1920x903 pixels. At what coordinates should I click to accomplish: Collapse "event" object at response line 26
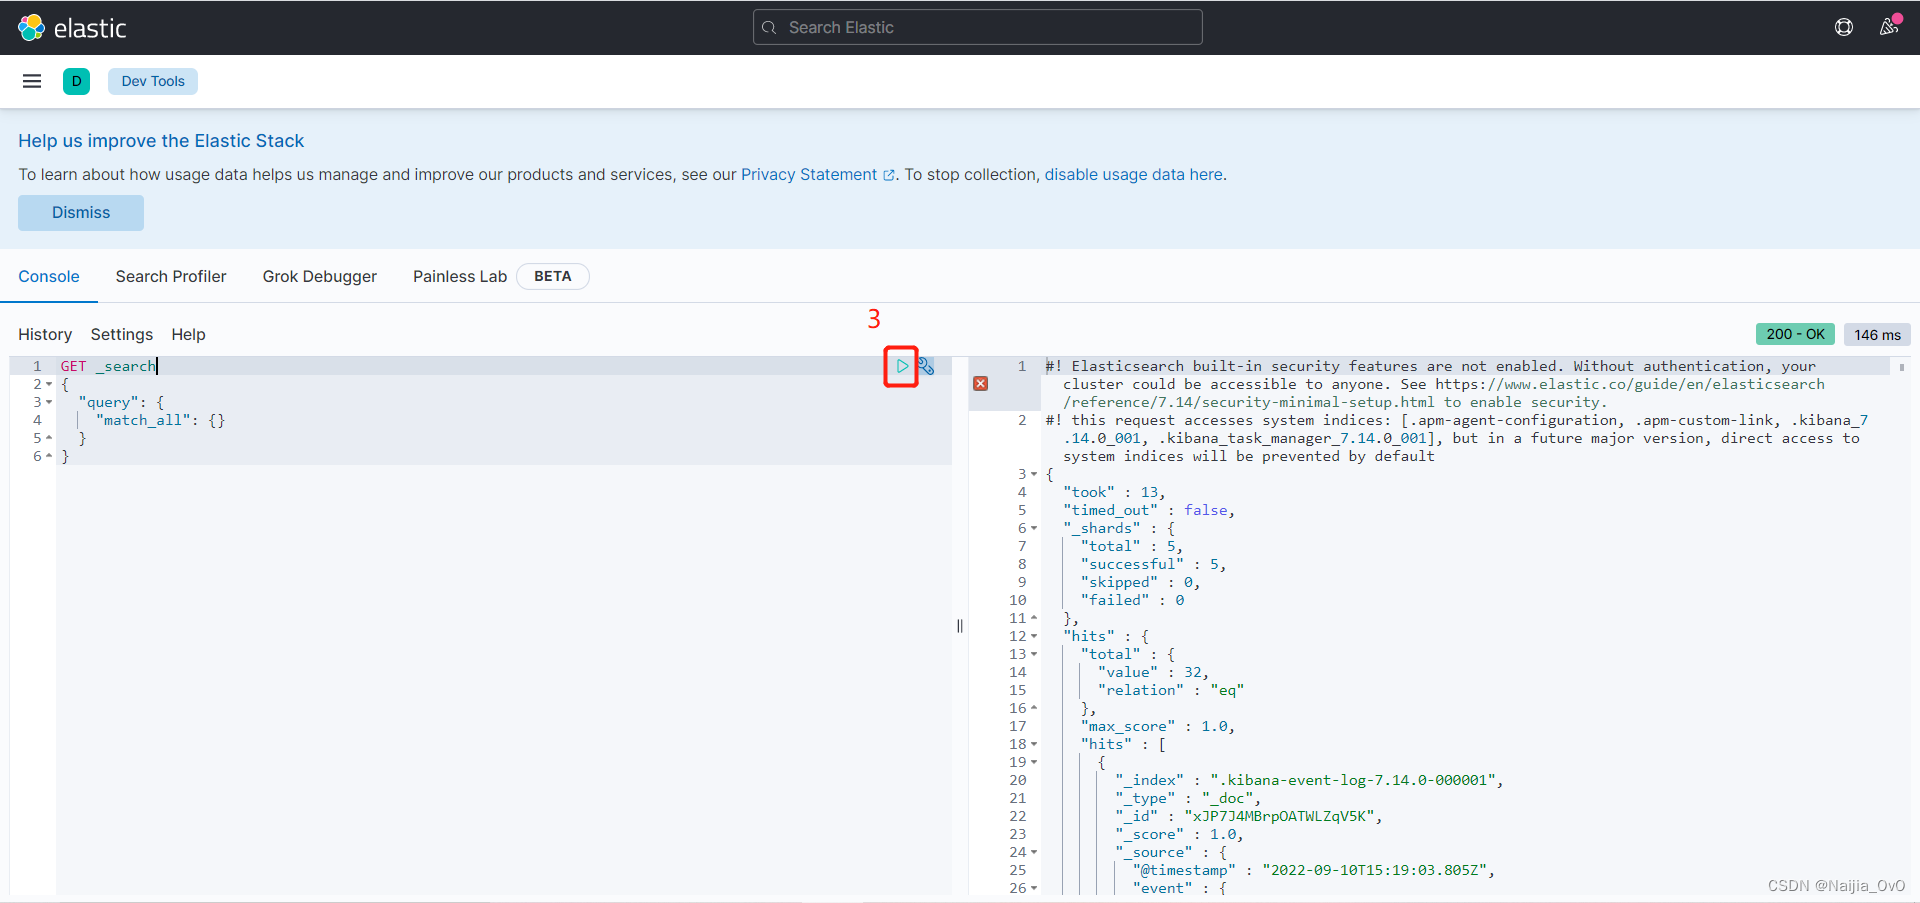1034,888
